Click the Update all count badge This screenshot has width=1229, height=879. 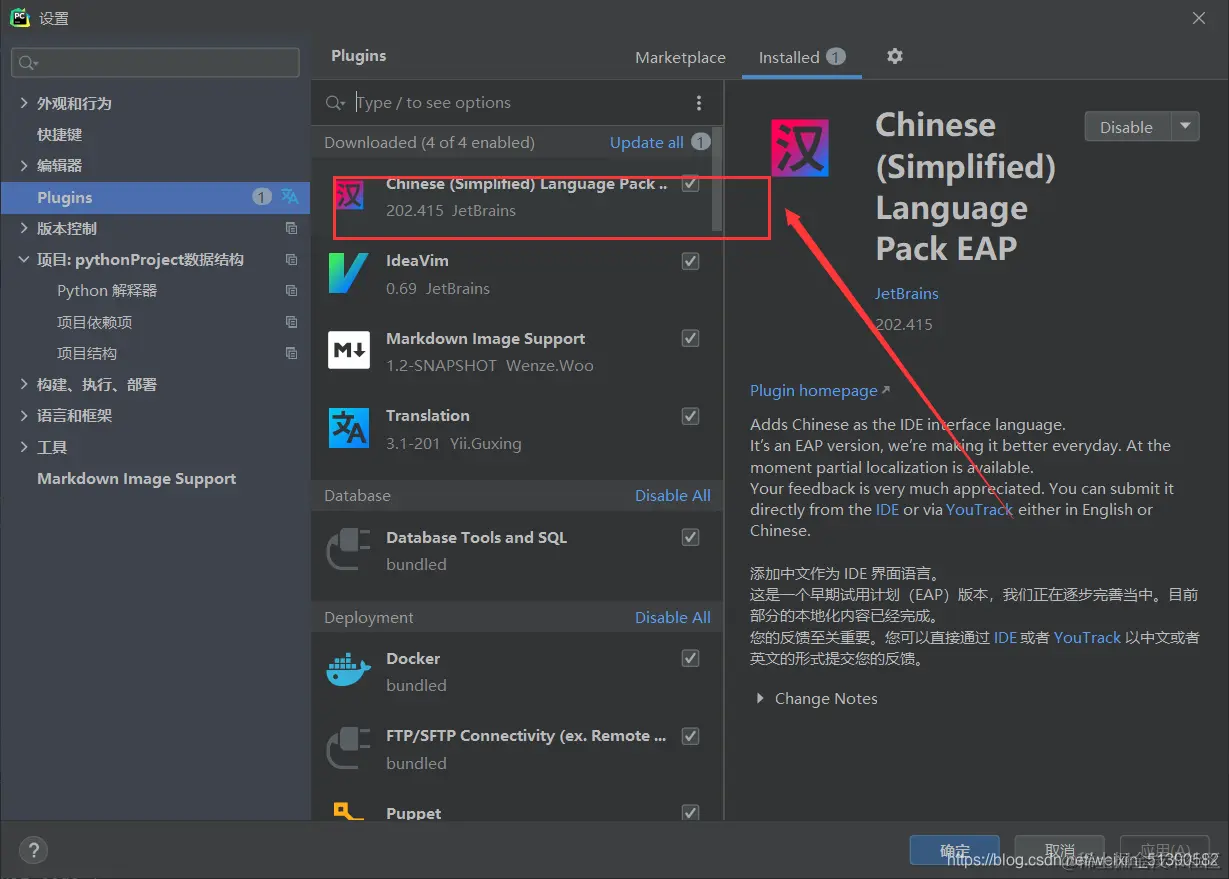click(701, 142)
